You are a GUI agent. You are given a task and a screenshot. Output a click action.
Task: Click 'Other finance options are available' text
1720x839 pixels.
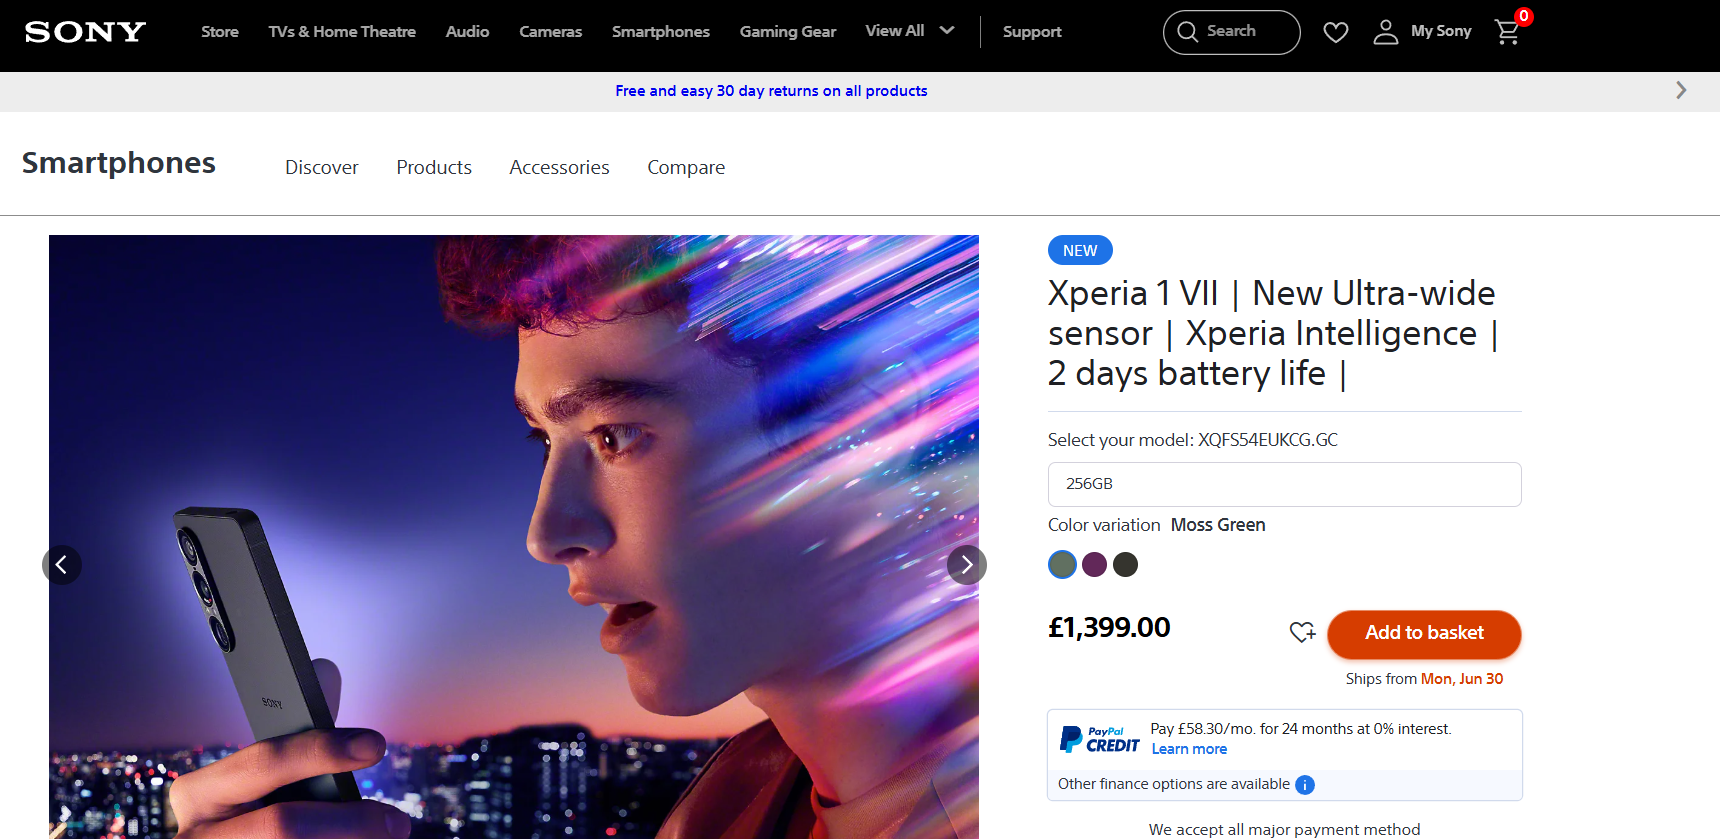point(1174,784)
